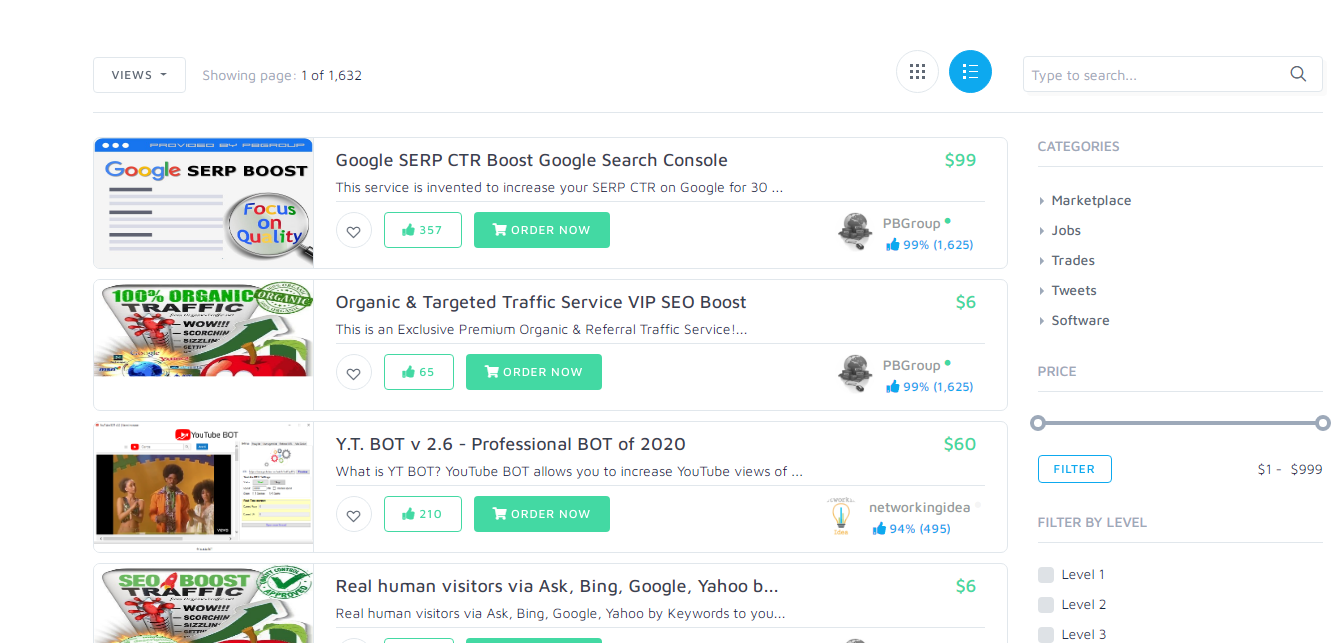Screen dimensions: 1339x643
Task: Tick the Level 3 checkbox
Action: [x=1046, y=635]
